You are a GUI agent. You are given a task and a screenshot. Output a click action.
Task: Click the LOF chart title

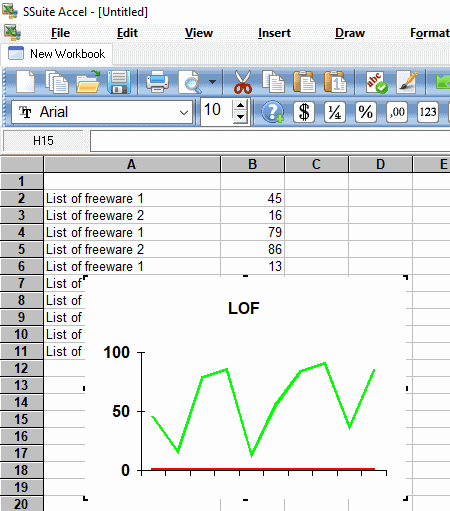click(244, 308)
